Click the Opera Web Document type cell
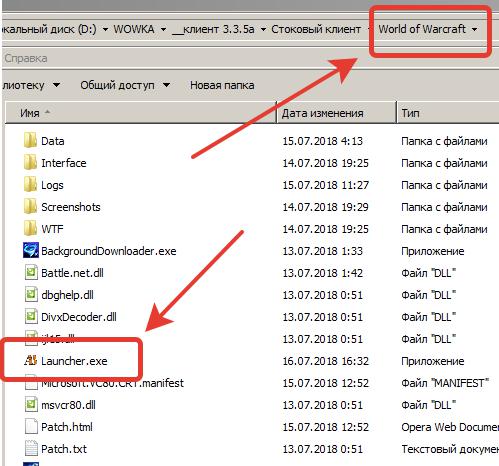 (450, 427)
